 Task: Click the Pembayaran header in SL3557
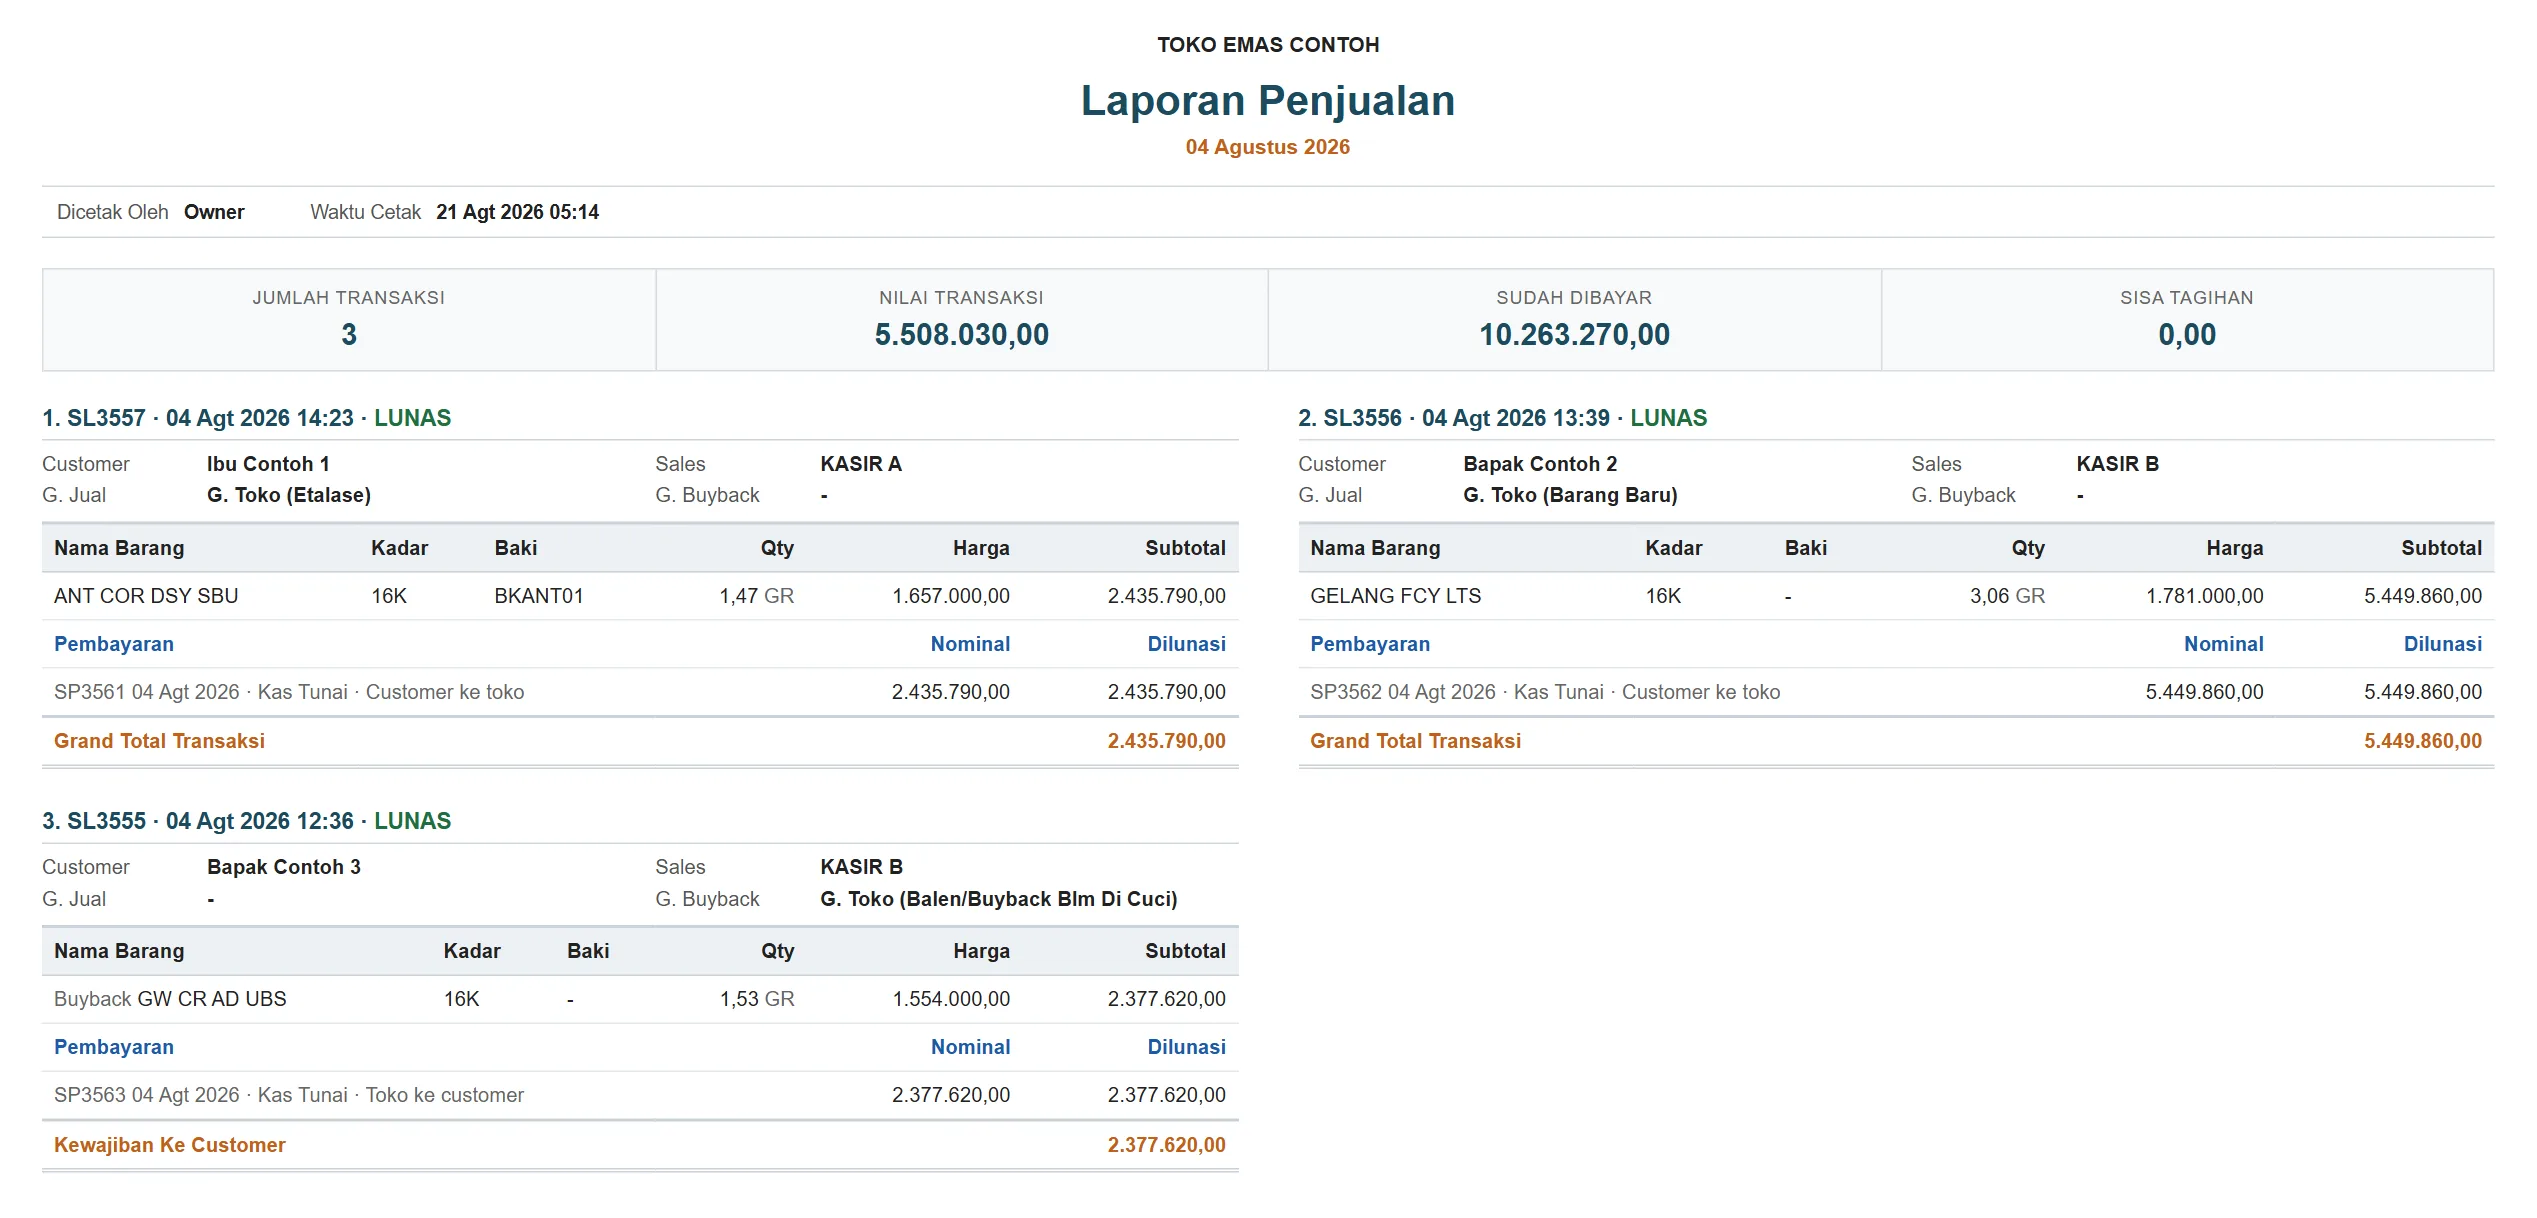[x=114, y=644]
